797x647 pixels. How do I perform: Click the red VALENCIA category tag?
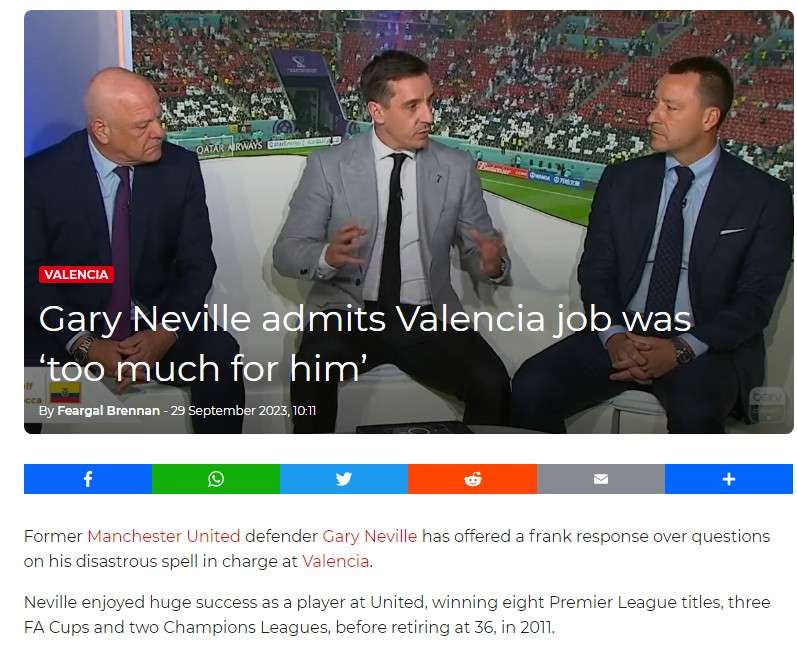pos(76,274)
